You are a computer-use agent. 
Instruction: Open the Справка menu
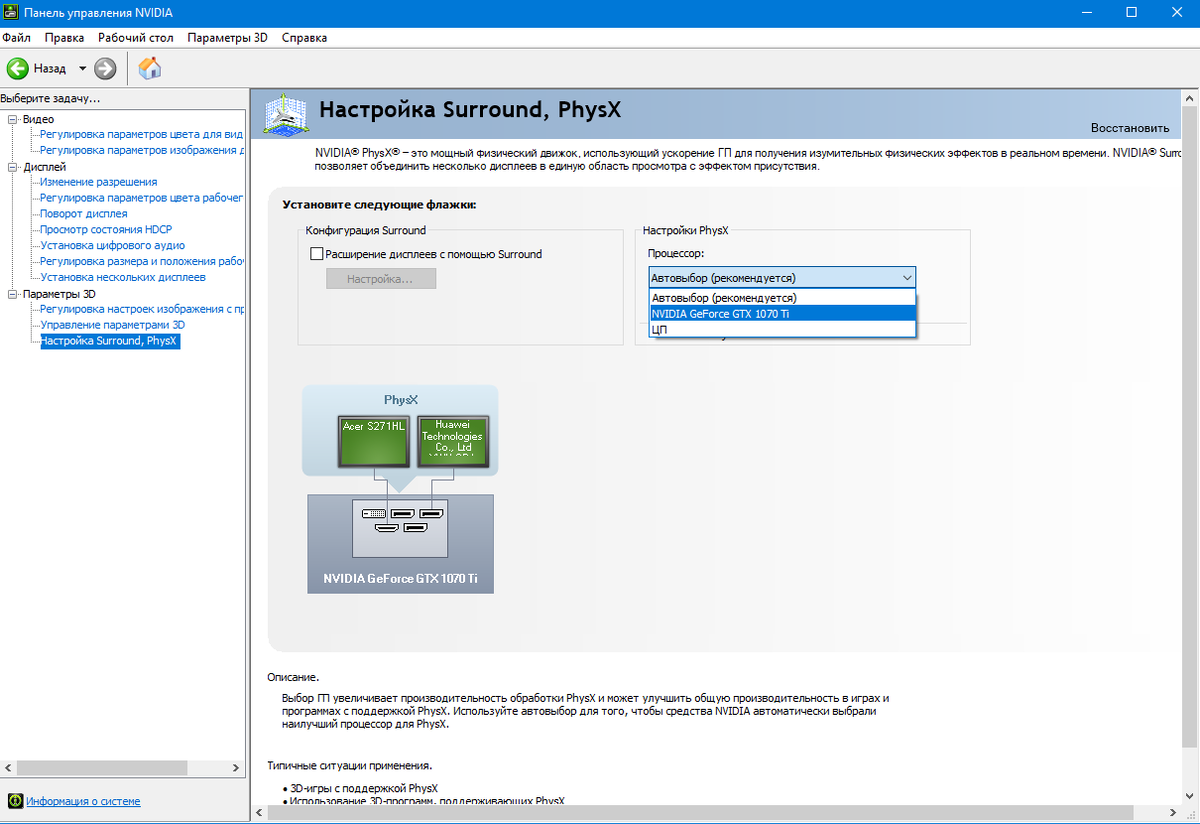pyautogui.click(x=304, y=38)
